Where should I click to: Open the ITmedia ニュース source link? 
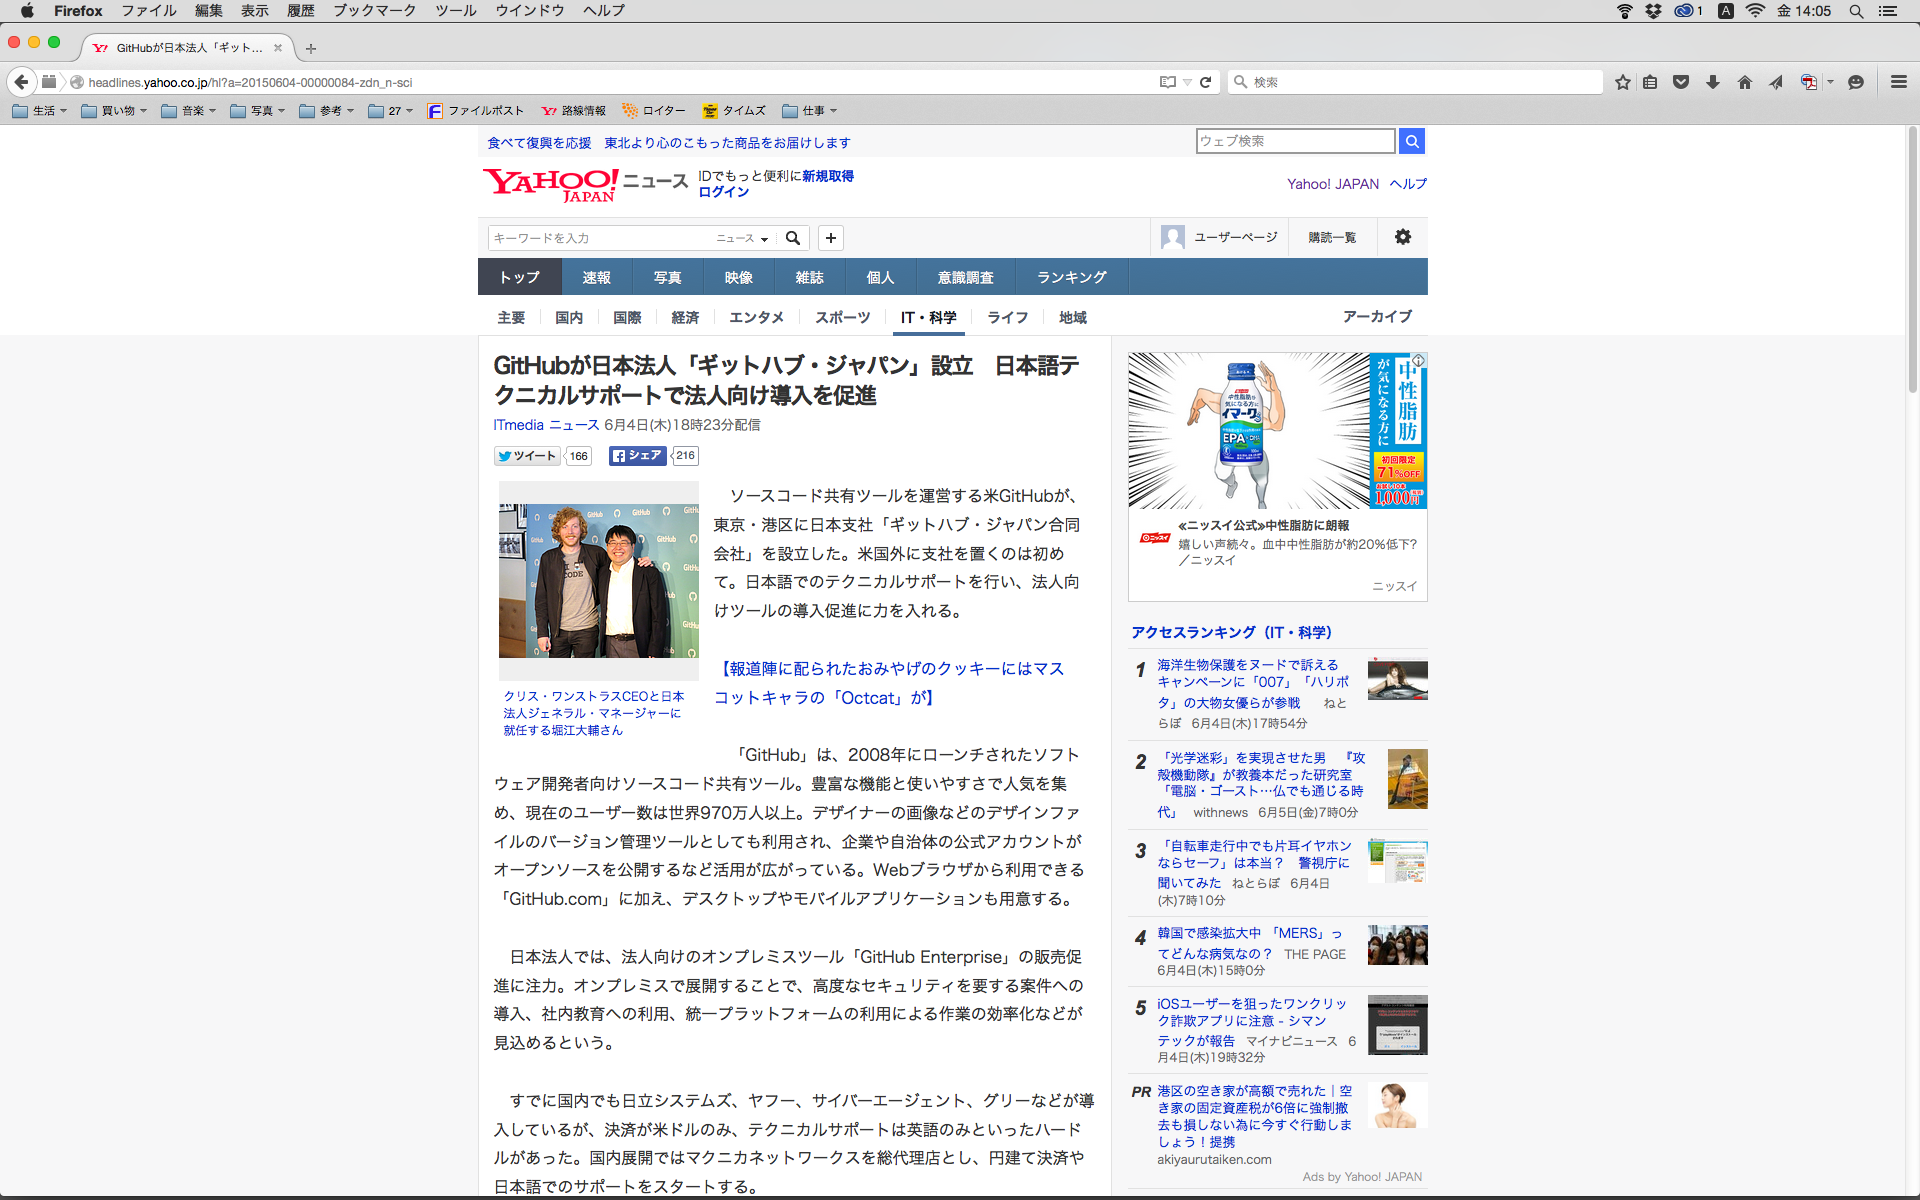(546, 425)
